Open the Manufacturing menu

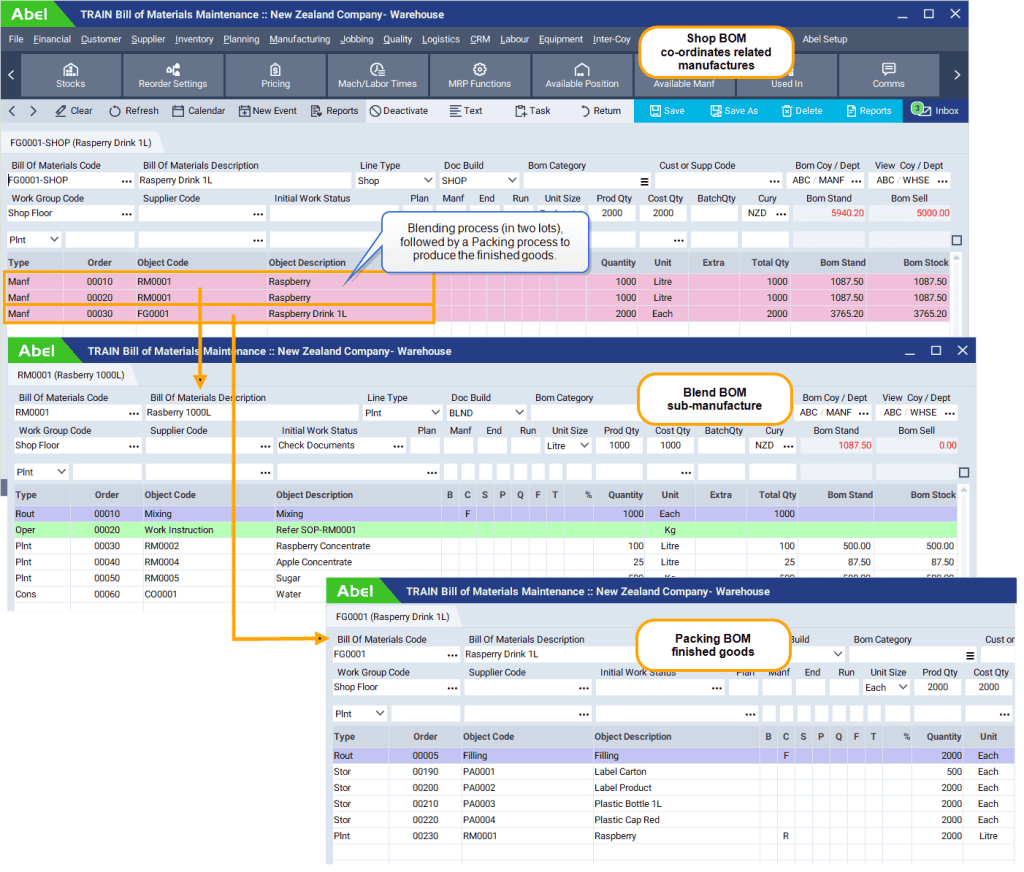click(299, 40)
